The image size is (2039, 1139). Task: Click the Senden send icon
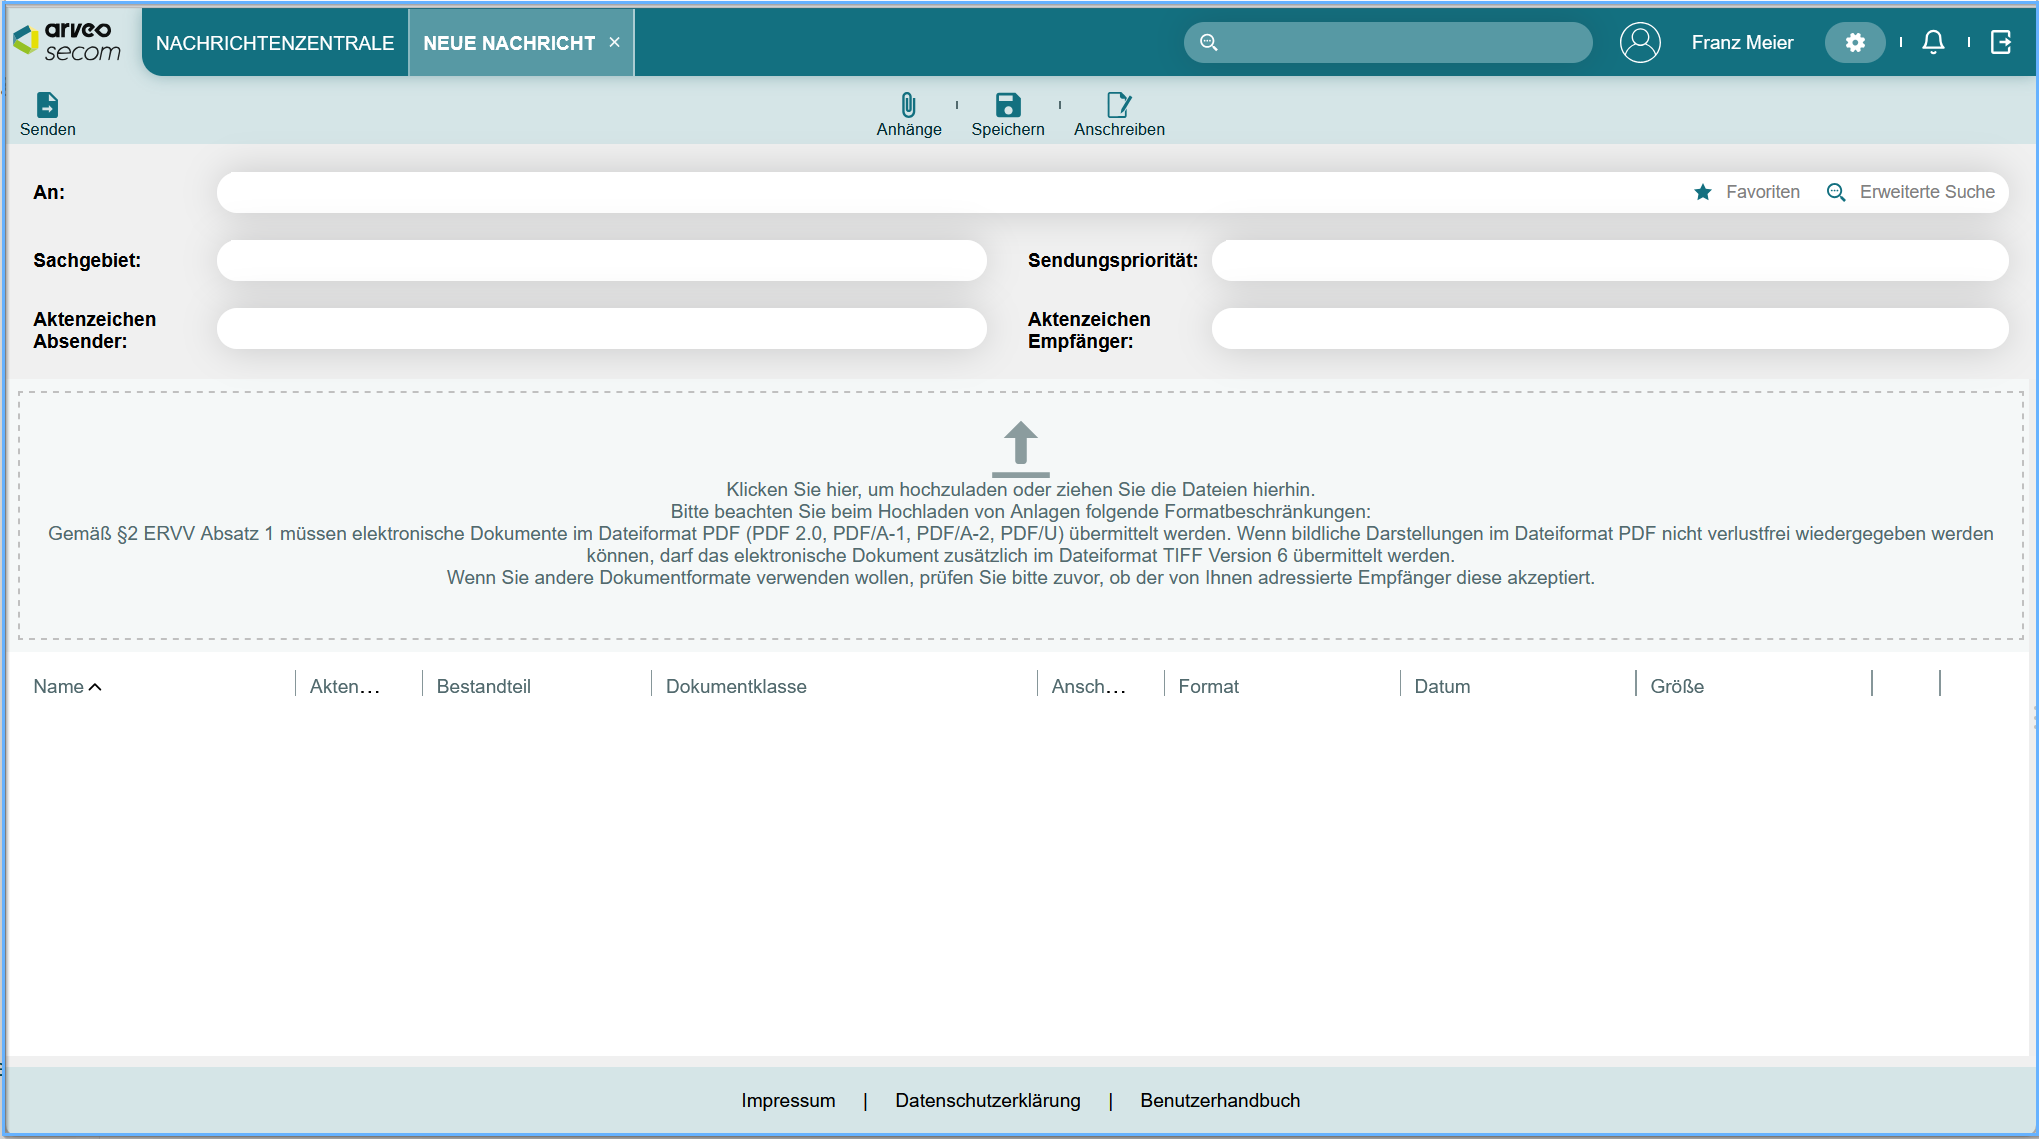(47, 105)
